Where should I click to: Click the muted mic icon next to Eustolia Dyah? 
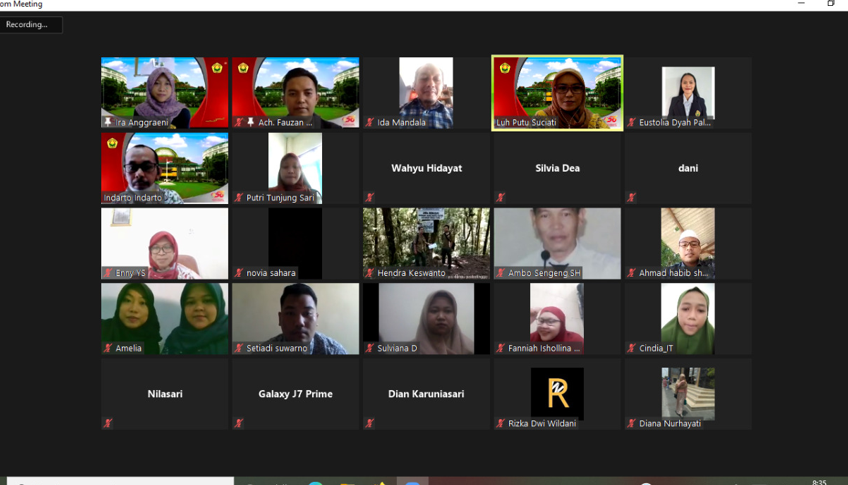632,123
